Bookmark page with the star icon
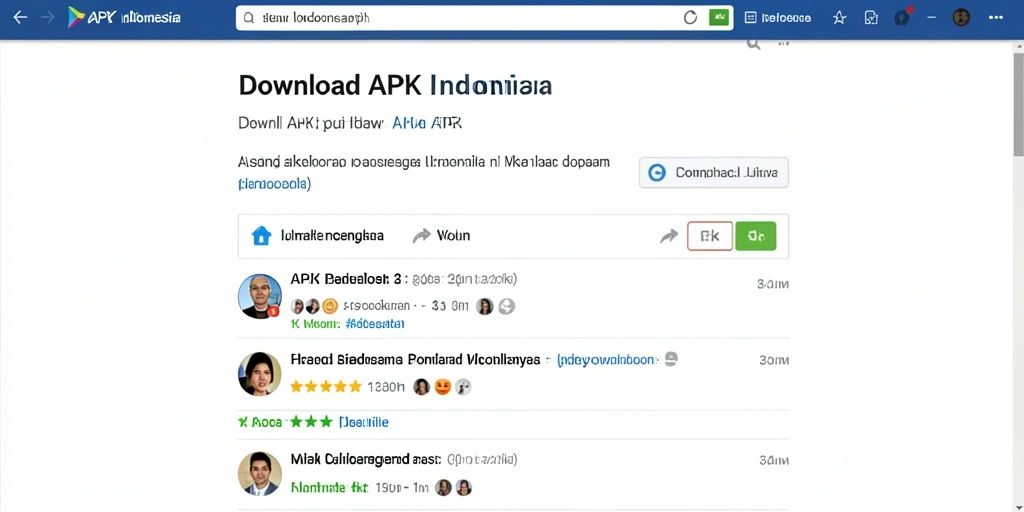The height and width of the screenshot is (512, 1024). pyautogui.click(x=839, y=18)
